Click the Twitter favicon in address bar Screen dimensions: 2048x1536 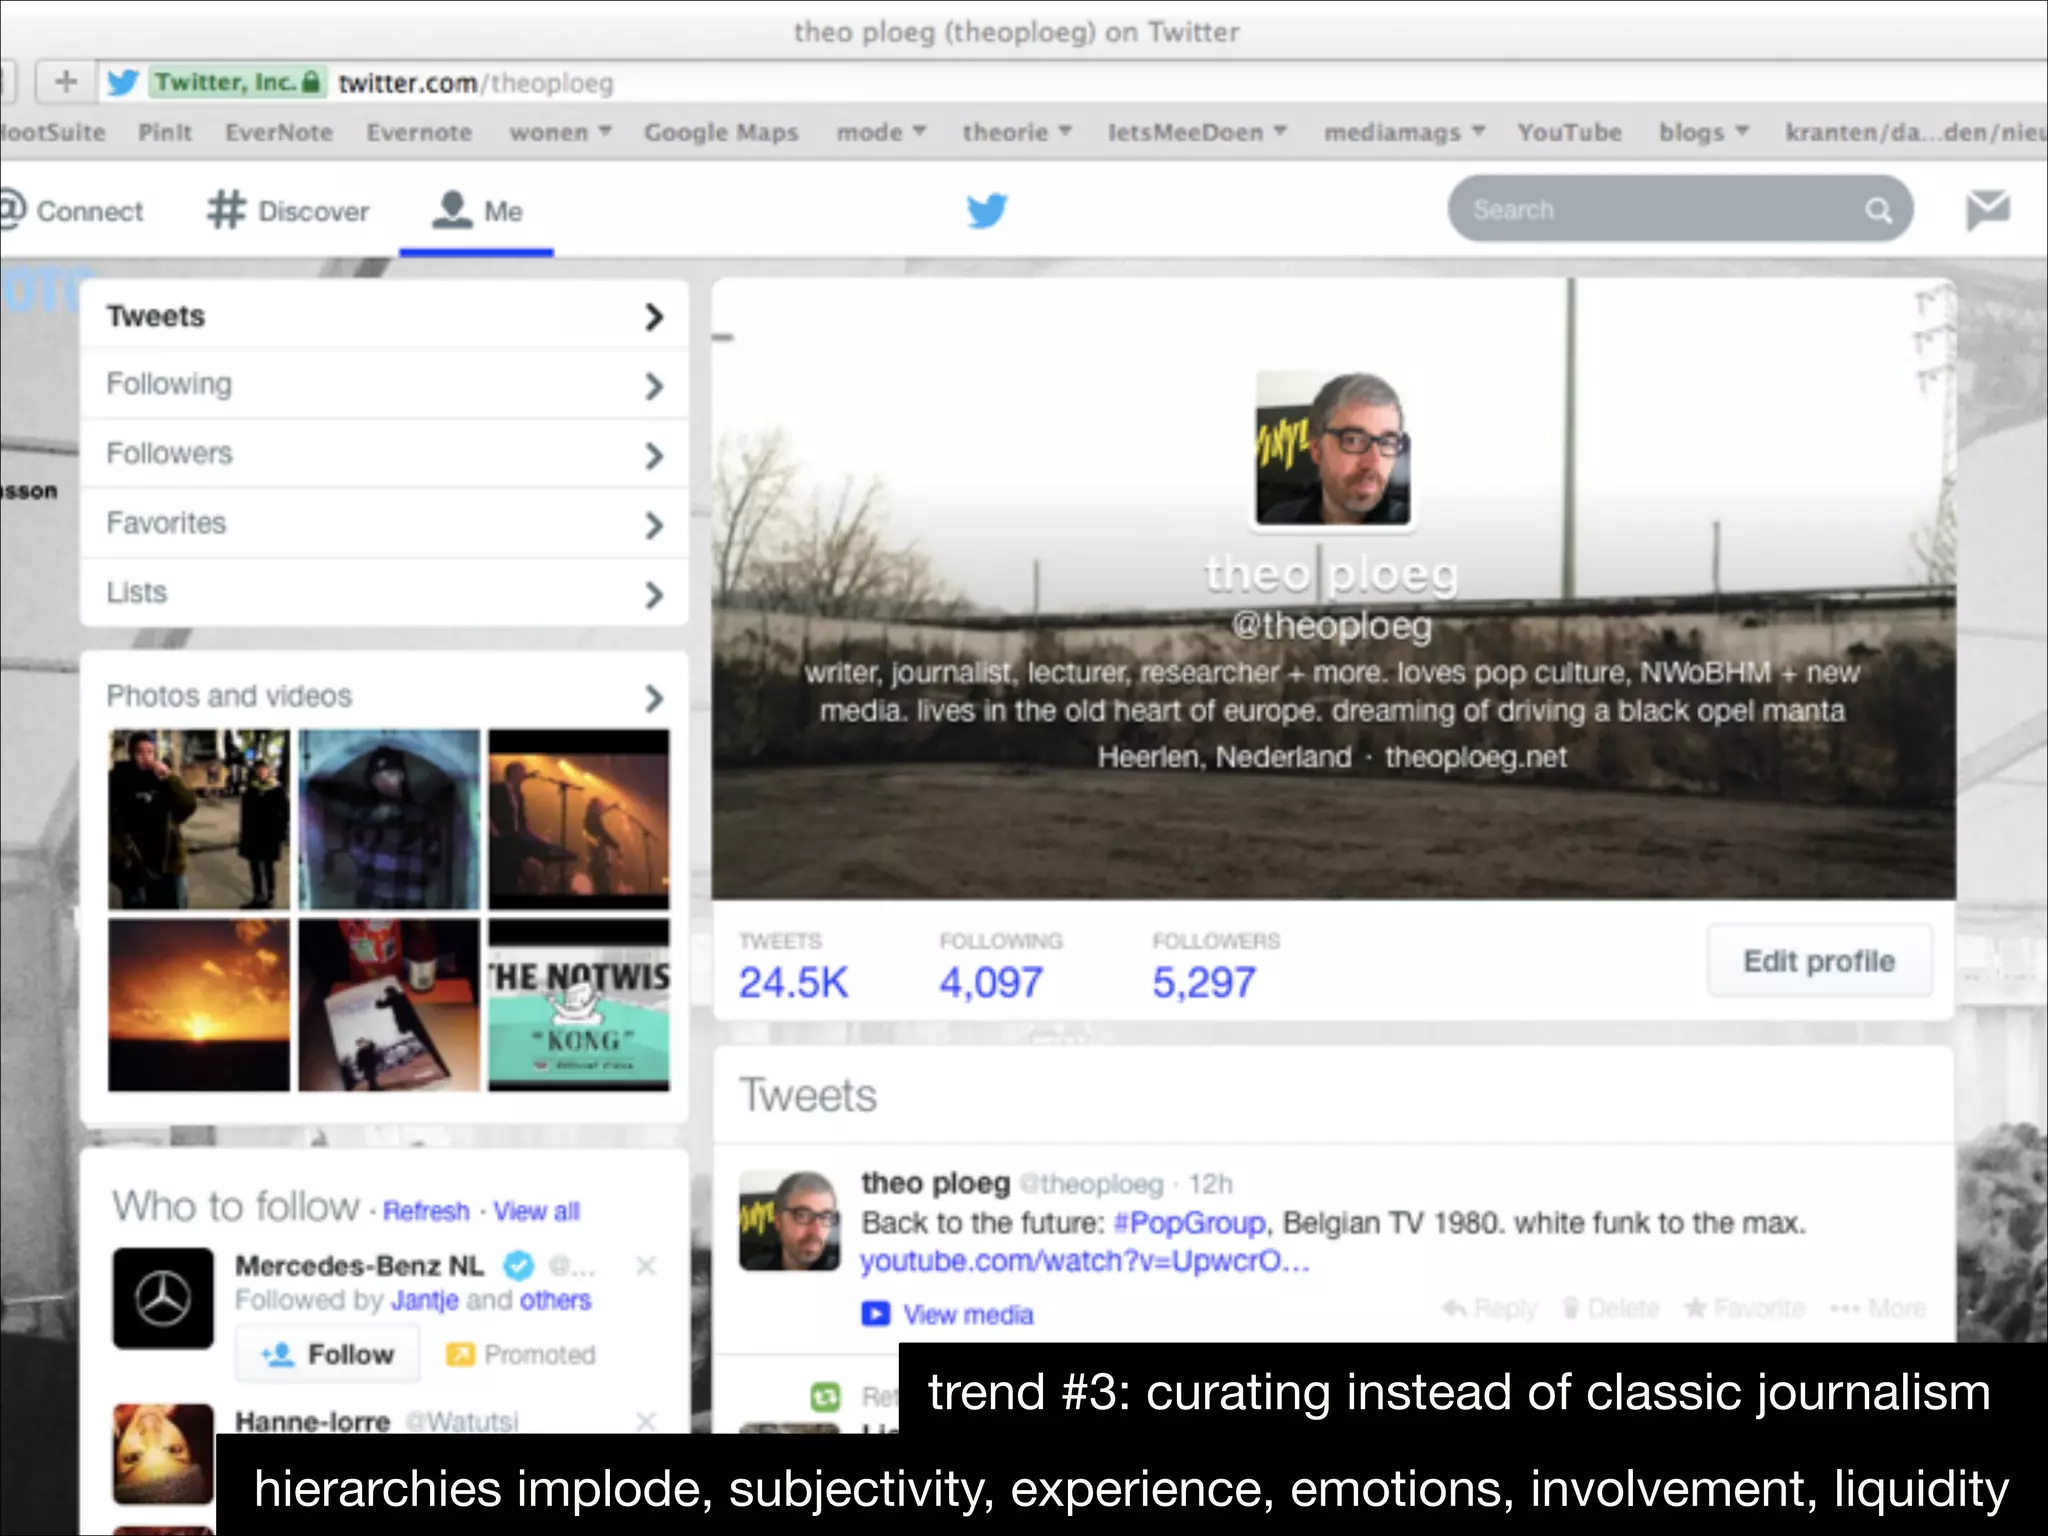(x=122, y=82)
